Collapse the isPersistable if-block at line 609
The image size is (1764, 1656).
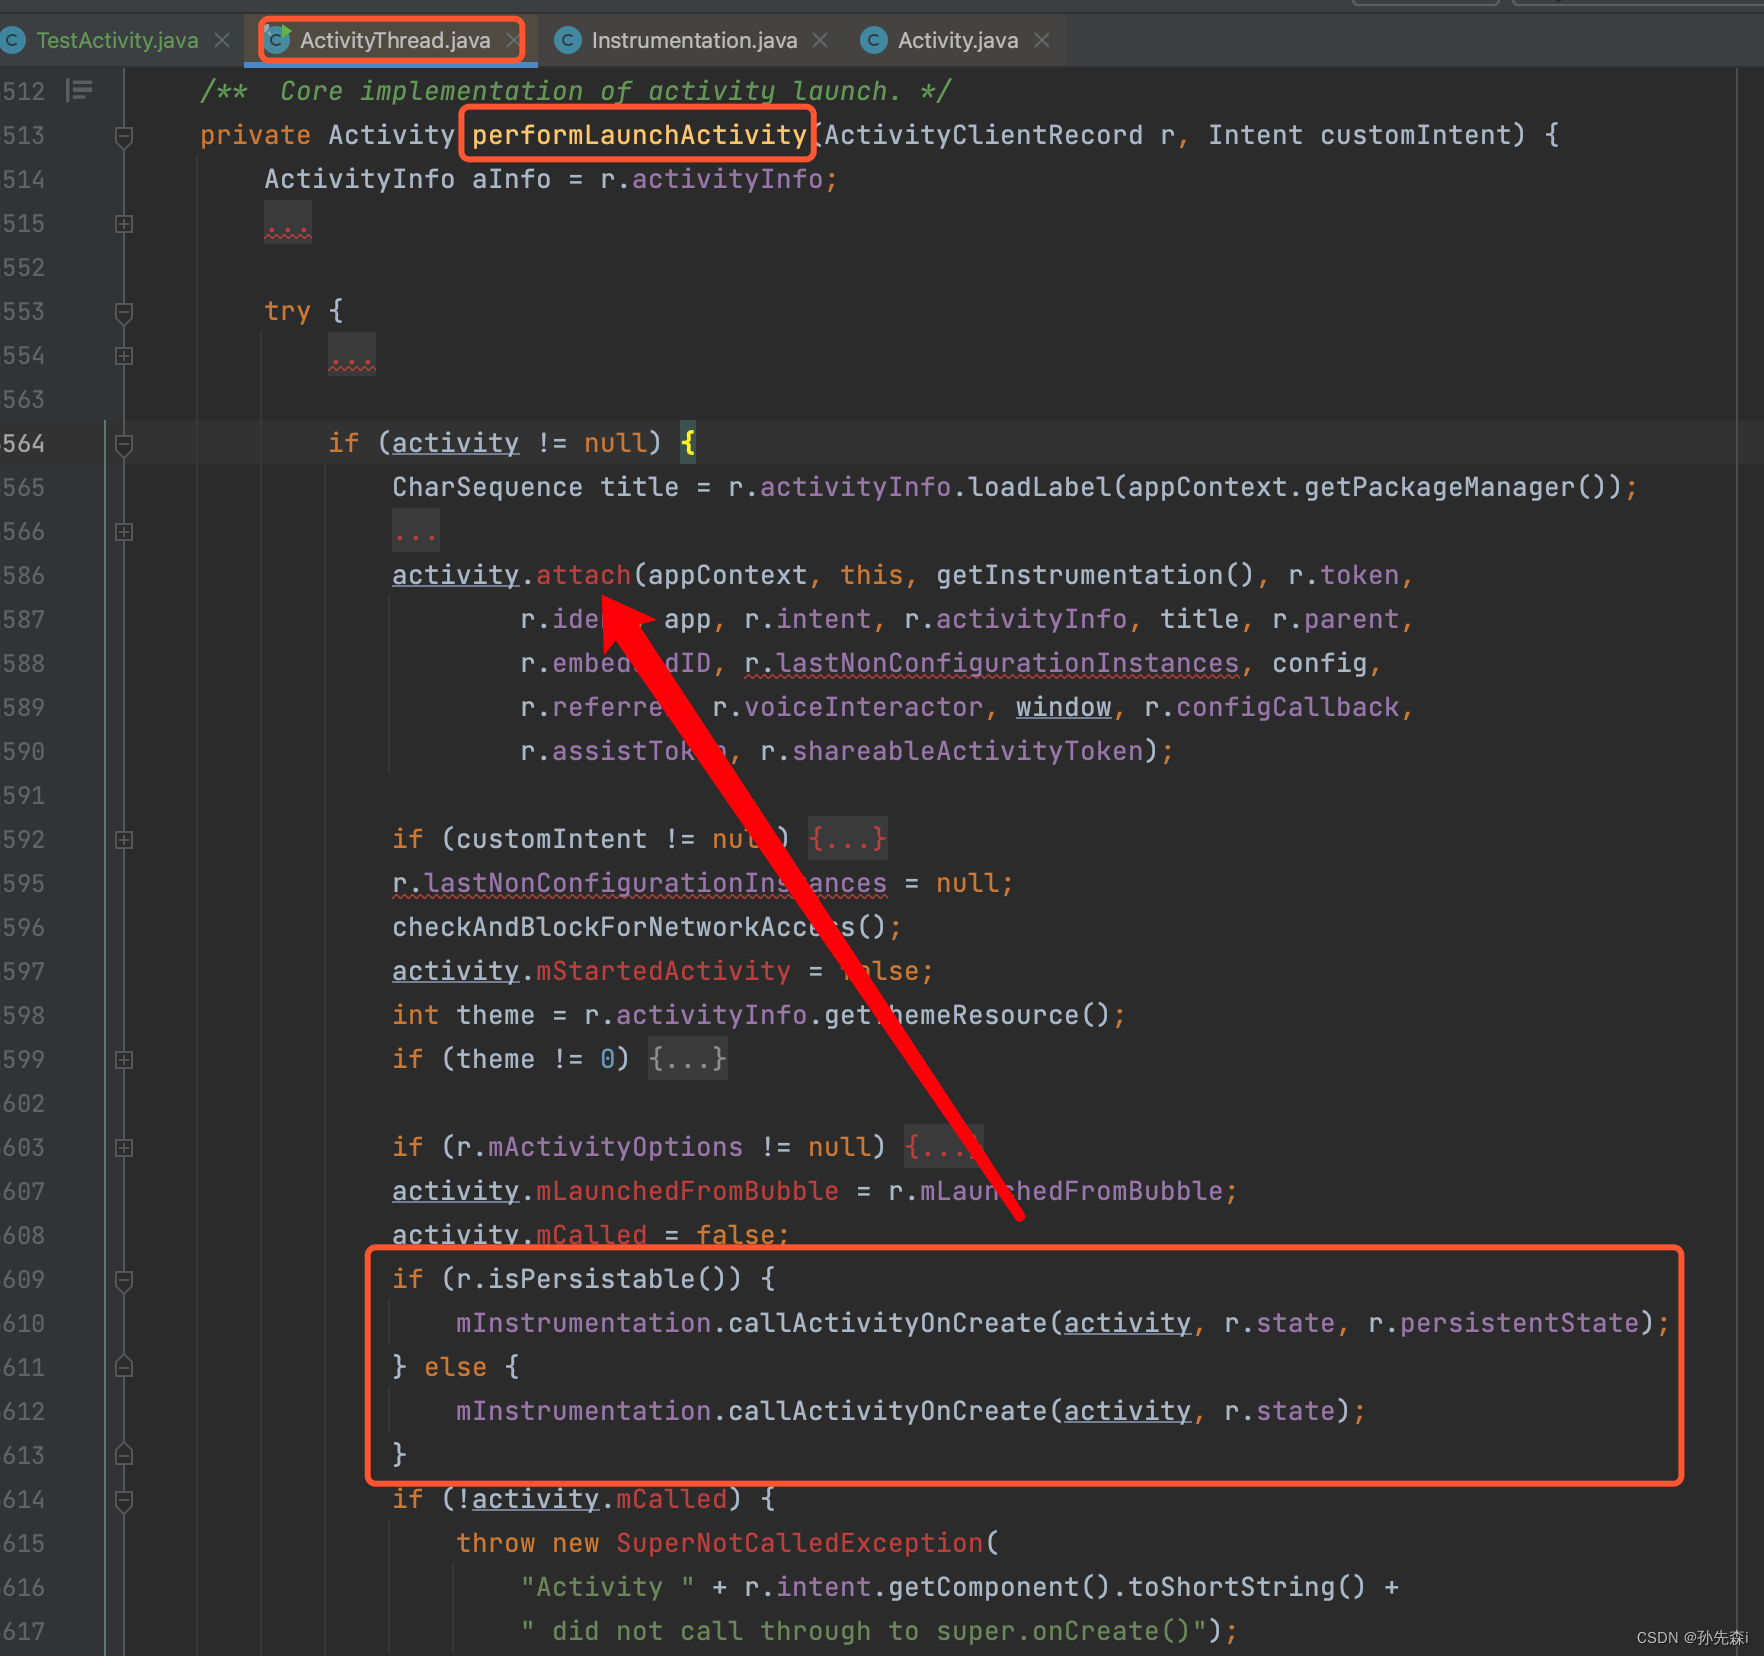point(124,1280)
